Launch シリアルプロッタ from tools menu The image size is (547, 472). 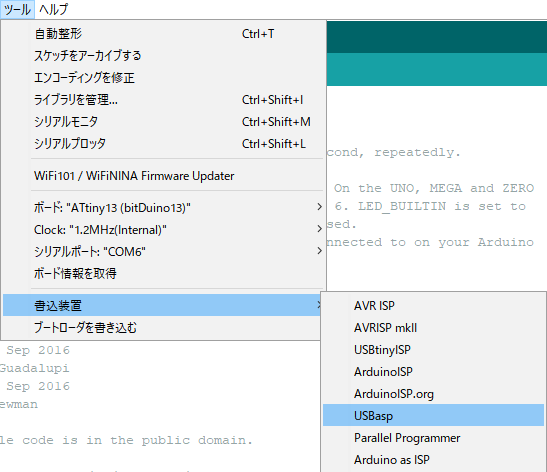coord(164,144)
